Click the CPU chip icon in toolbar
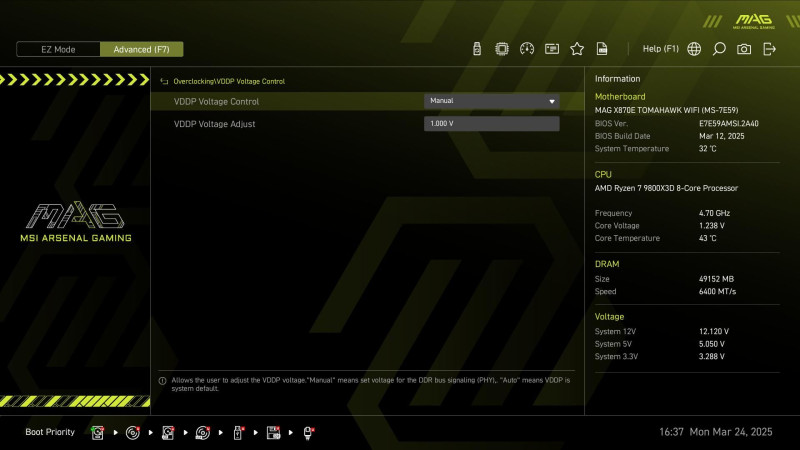 (502, 49)
